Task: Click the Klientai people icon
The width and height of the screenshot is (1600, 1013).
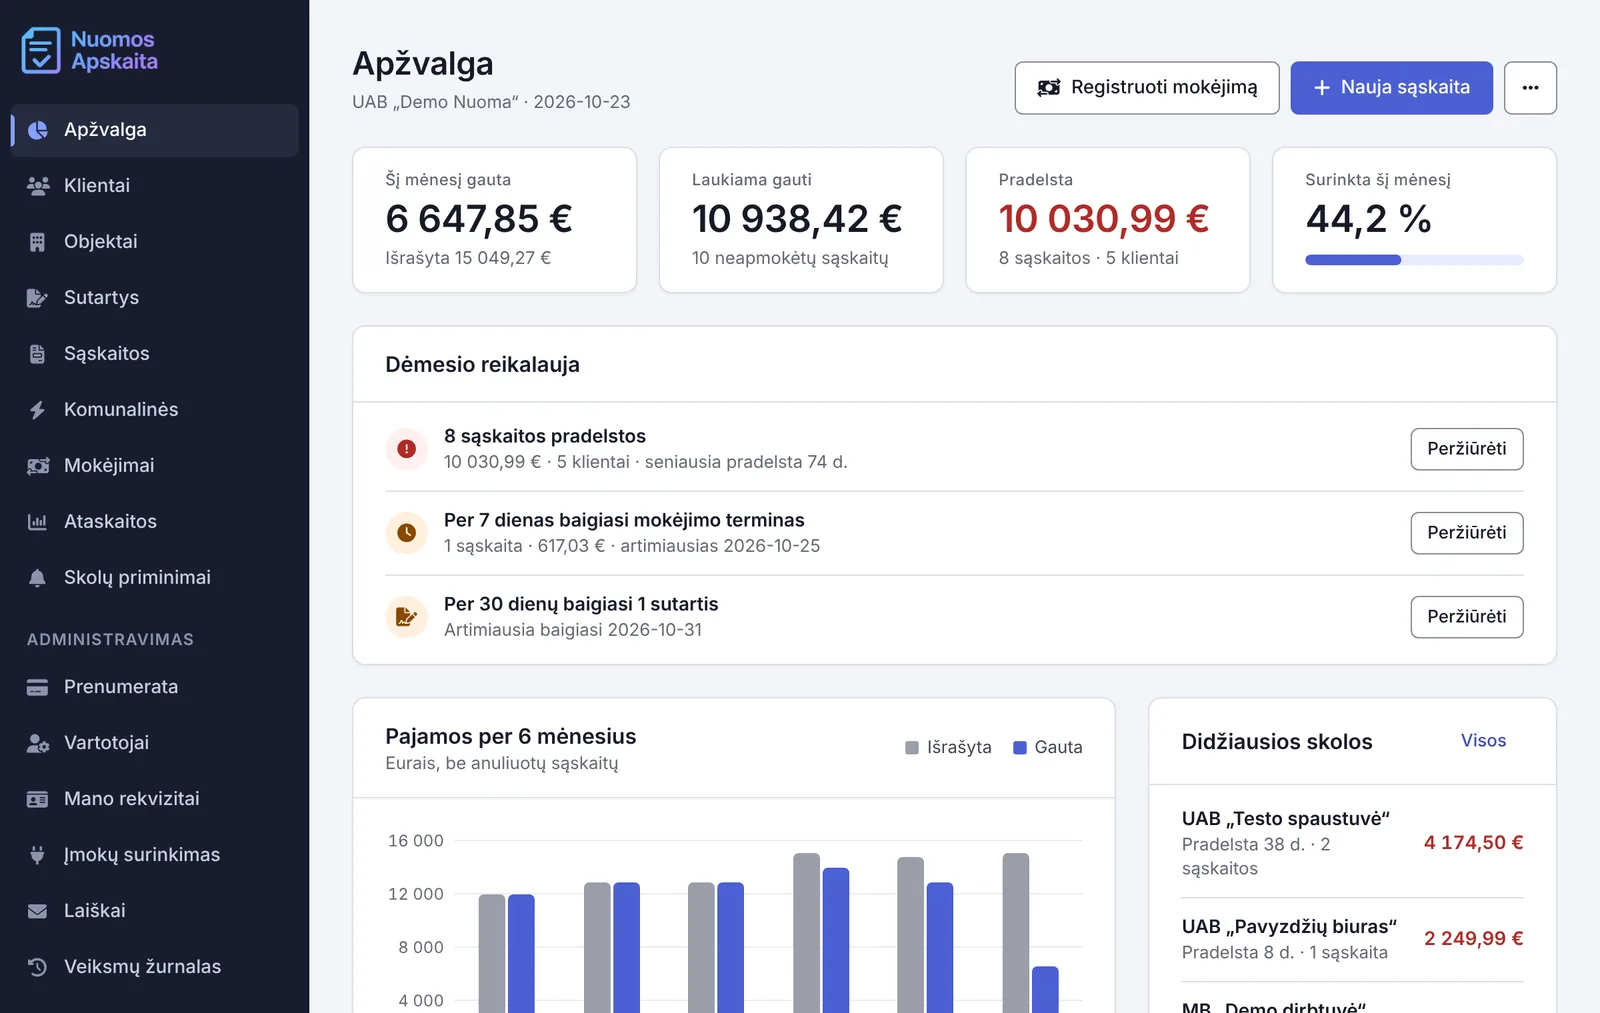Action: 38,186
